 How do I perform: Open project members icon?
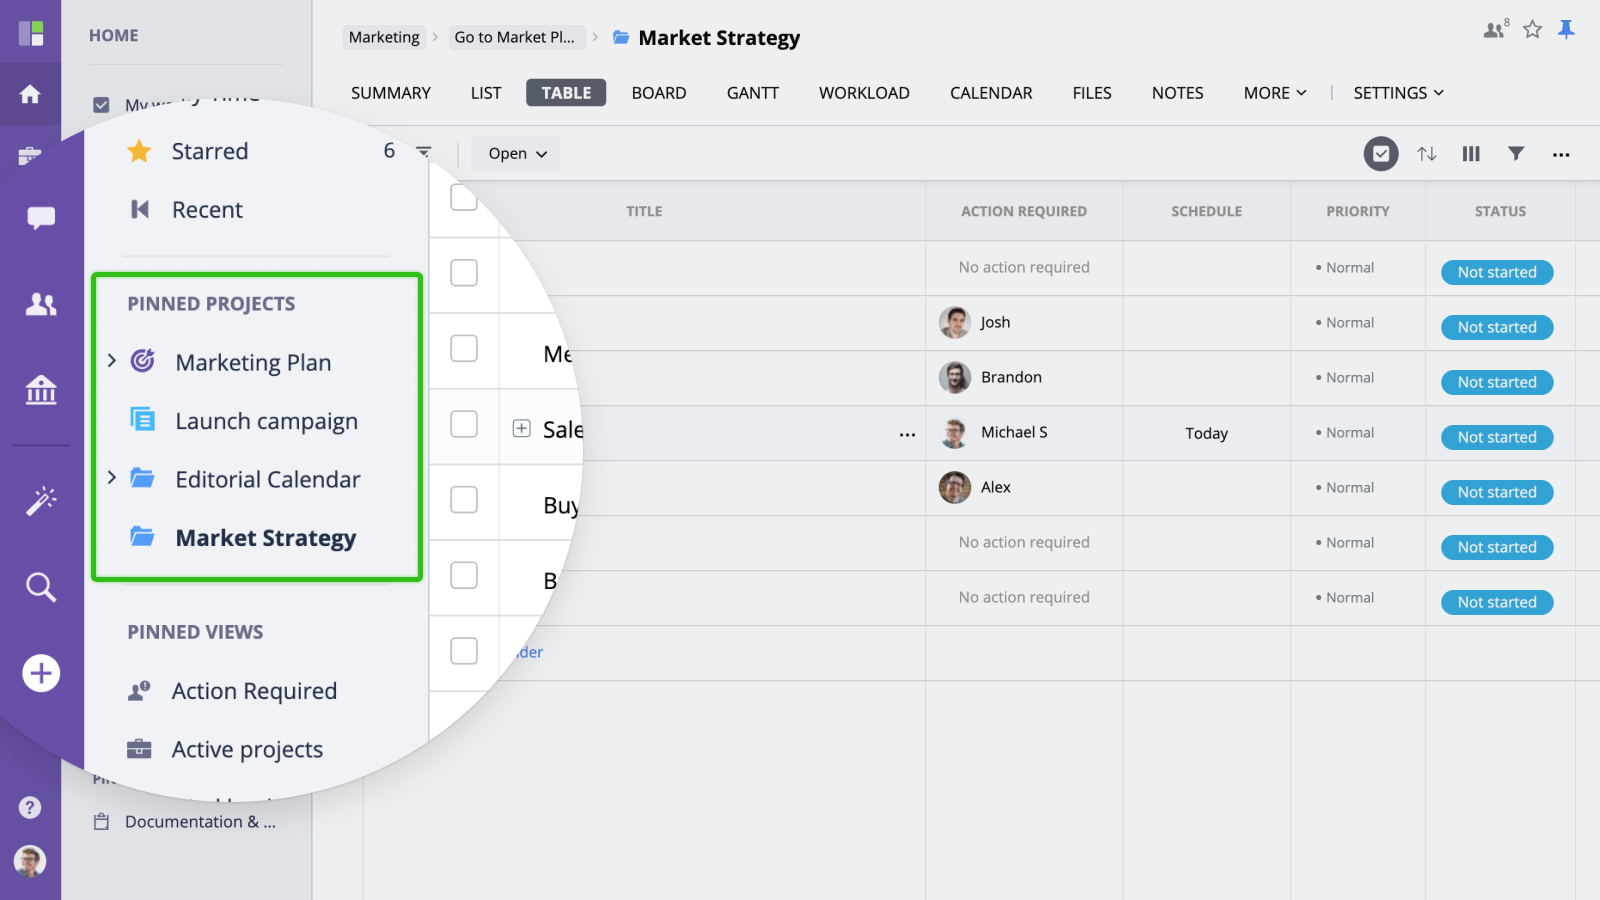coord(1496,30)
